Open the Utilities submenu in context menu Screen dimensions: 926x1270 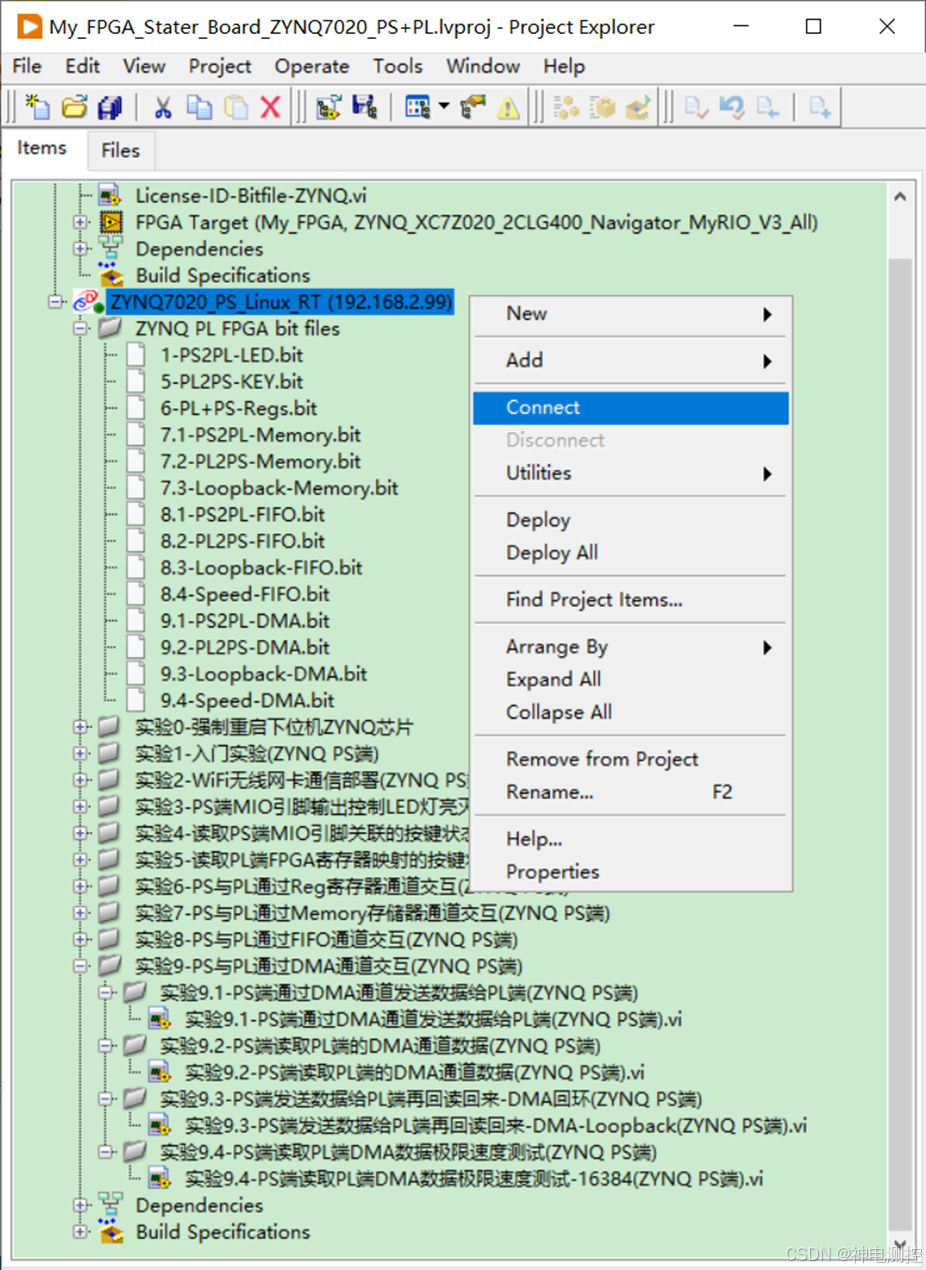click(x=632, y=473)
